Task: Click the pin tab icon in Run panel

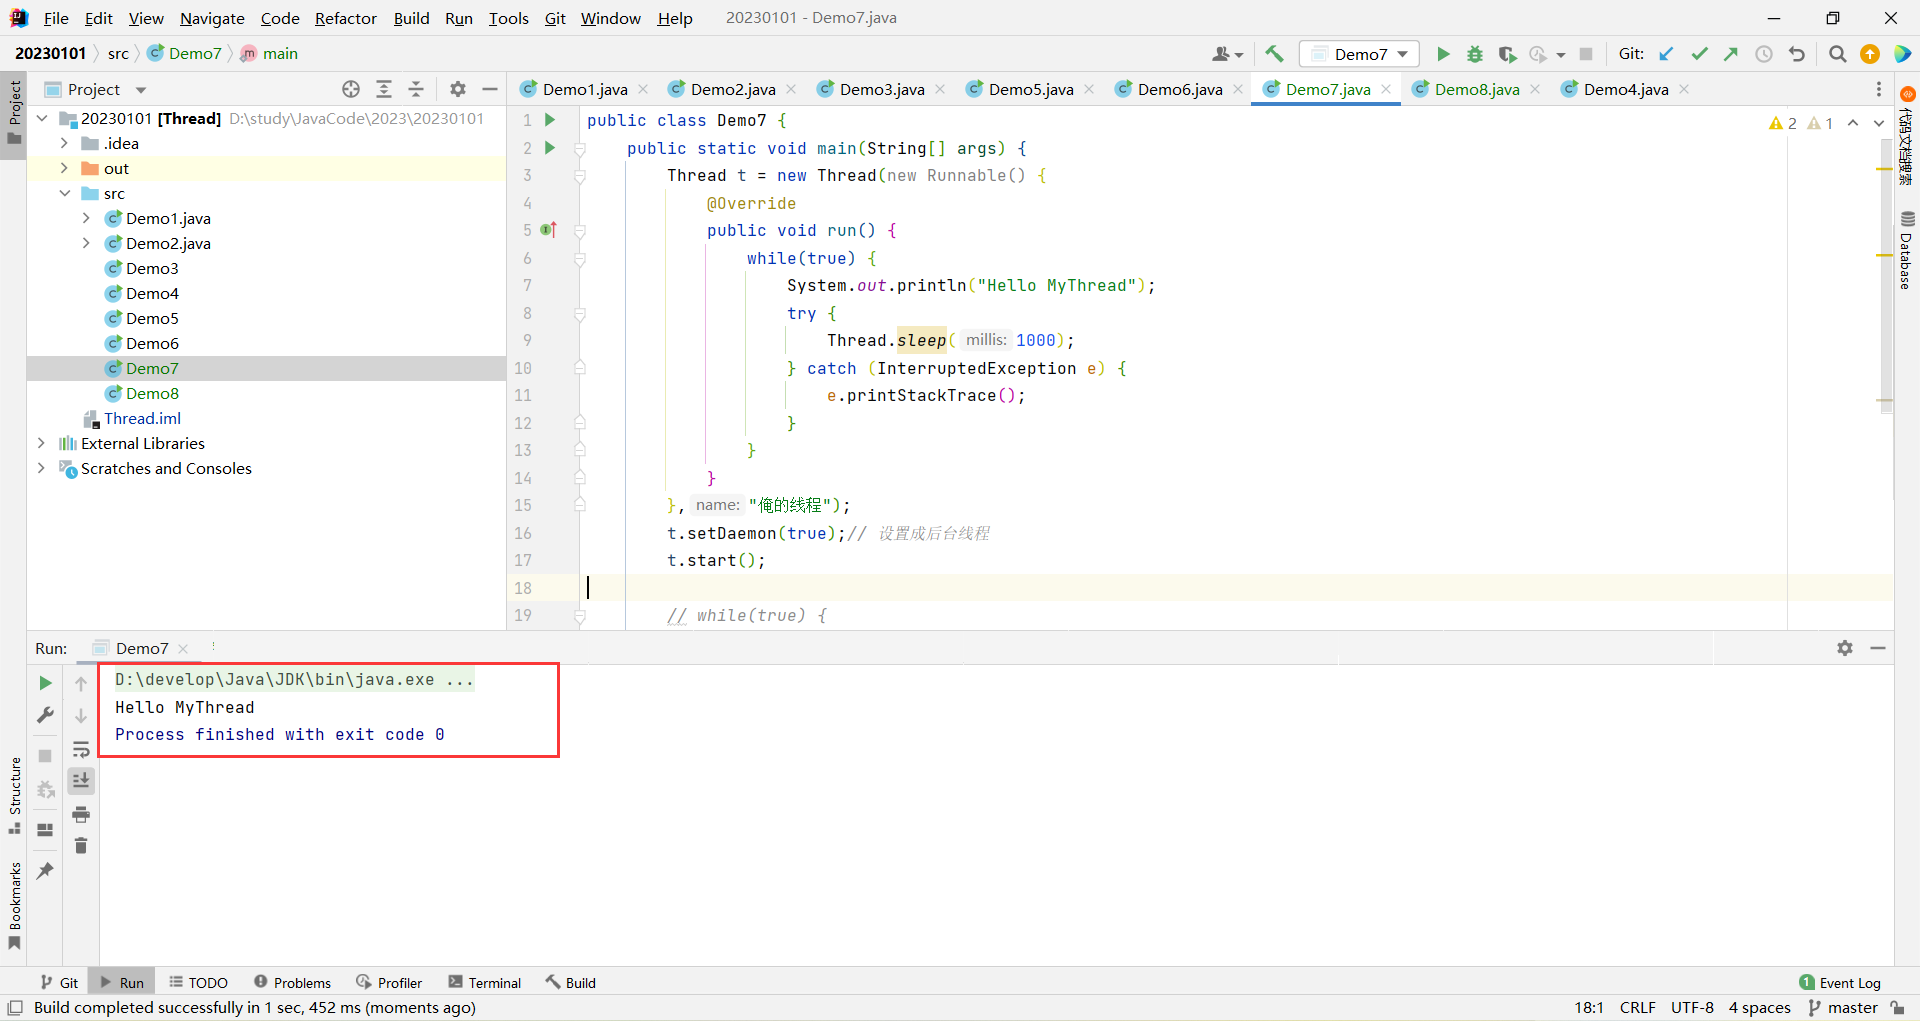Action: pos(45,871)
